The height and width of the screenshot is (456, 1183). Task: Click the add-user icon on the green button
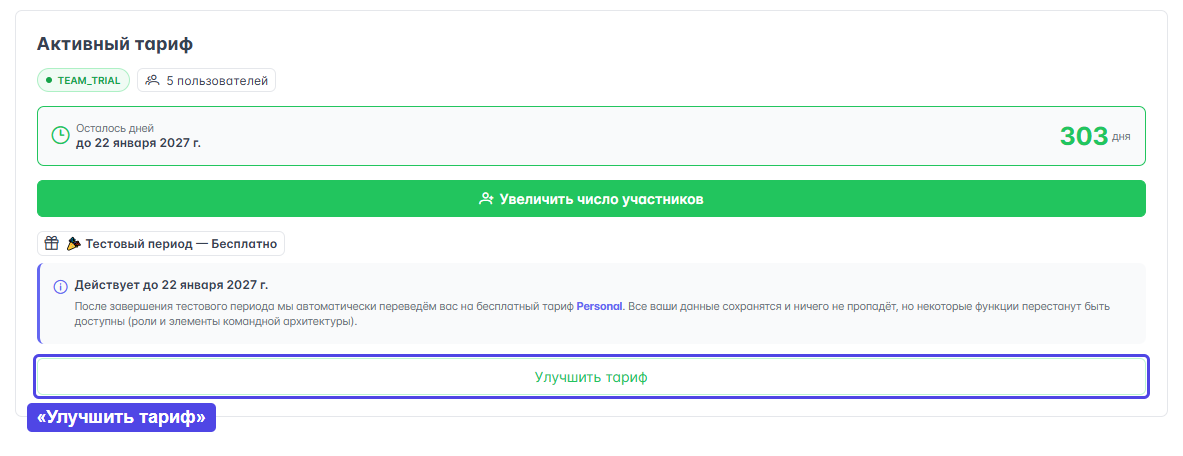486,199
